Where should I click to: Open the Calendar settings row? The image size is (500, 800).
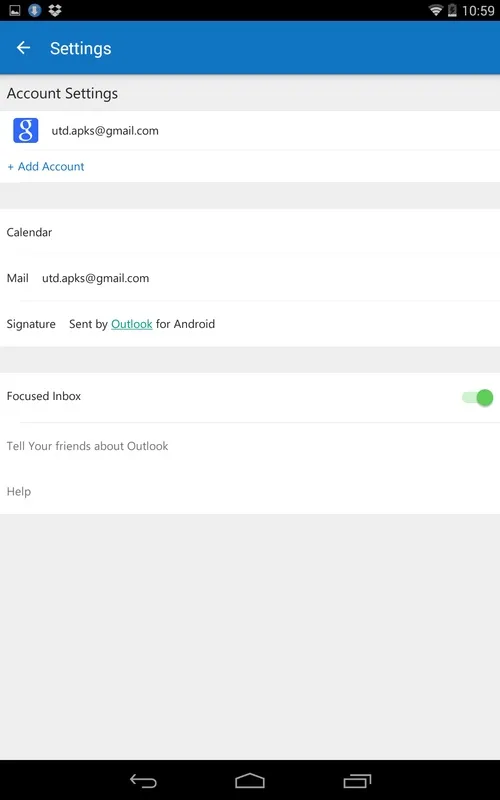coord(250,232)
